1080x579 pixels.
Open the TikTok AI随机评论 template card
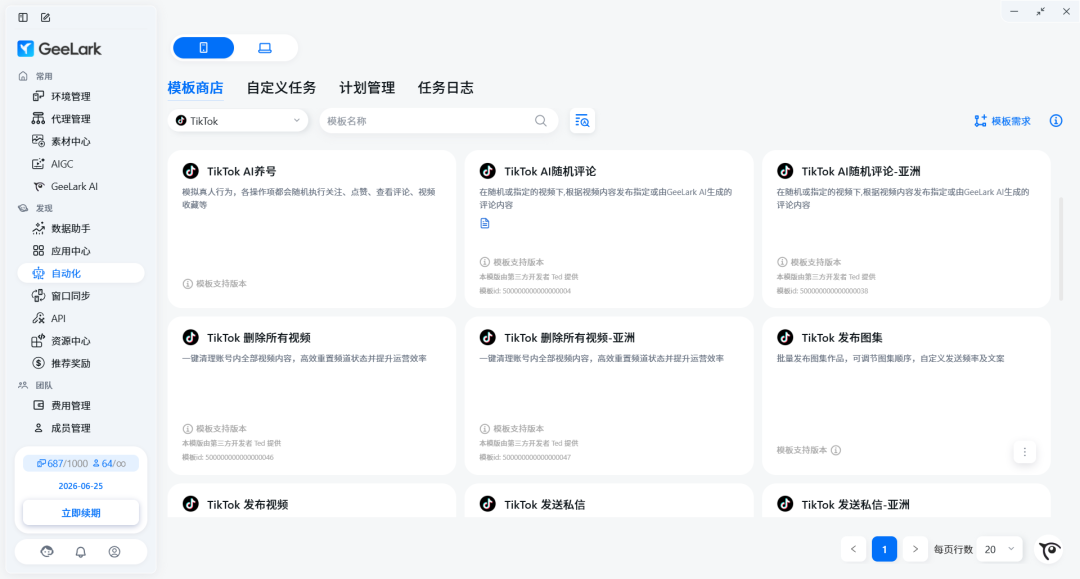pyautogui.click(x=609, y=229)
